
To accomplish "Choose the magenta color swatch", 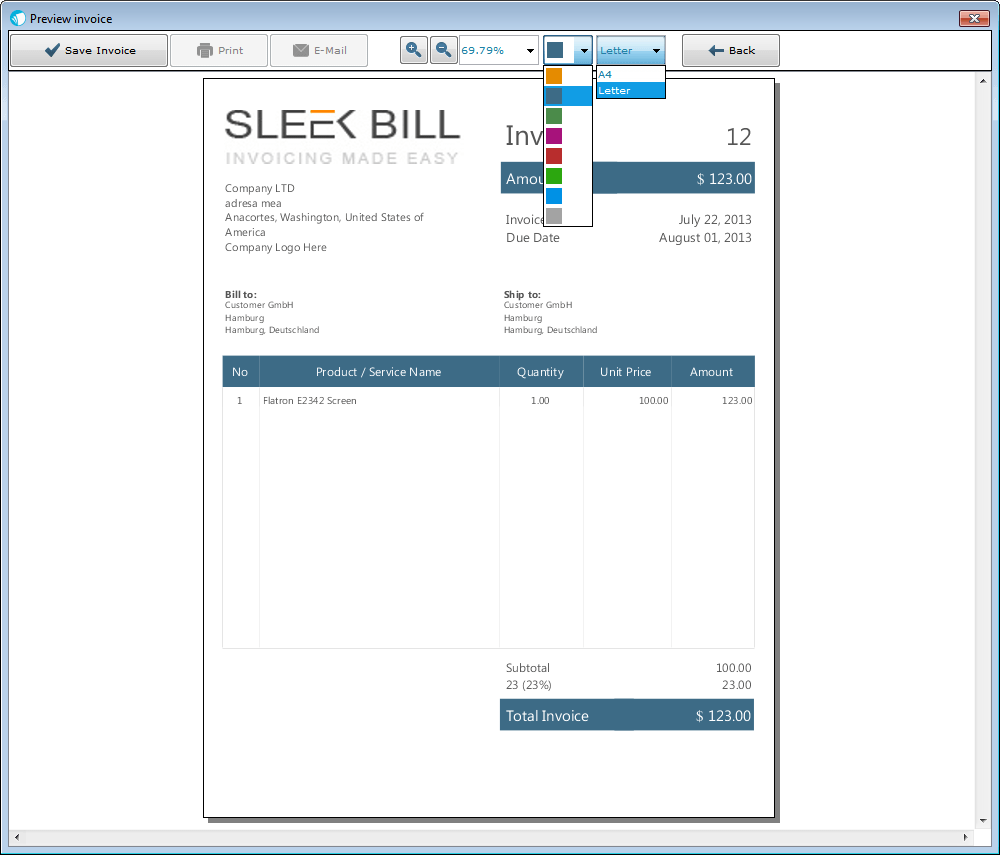I will tap(554, 136).
